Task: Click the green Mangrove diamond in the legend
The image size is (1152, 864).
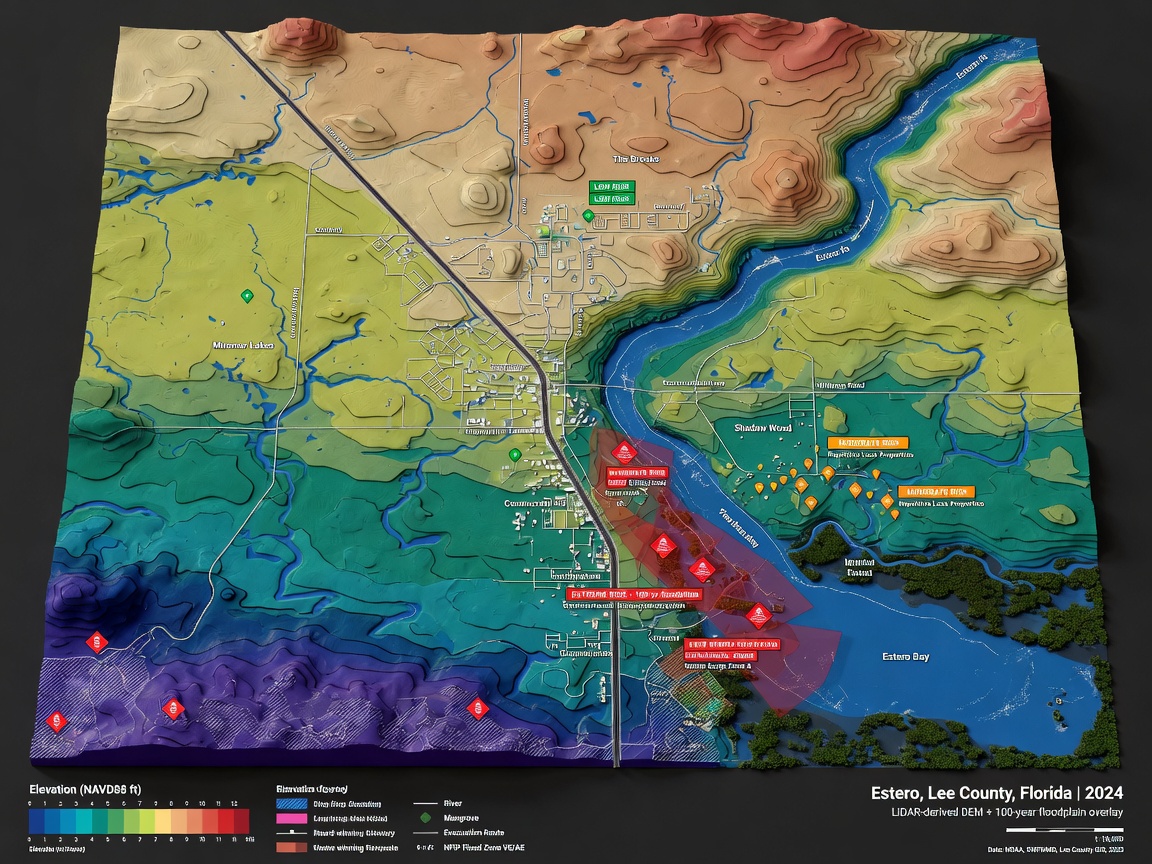Action: pyautogui.click(x=425, y=818)
